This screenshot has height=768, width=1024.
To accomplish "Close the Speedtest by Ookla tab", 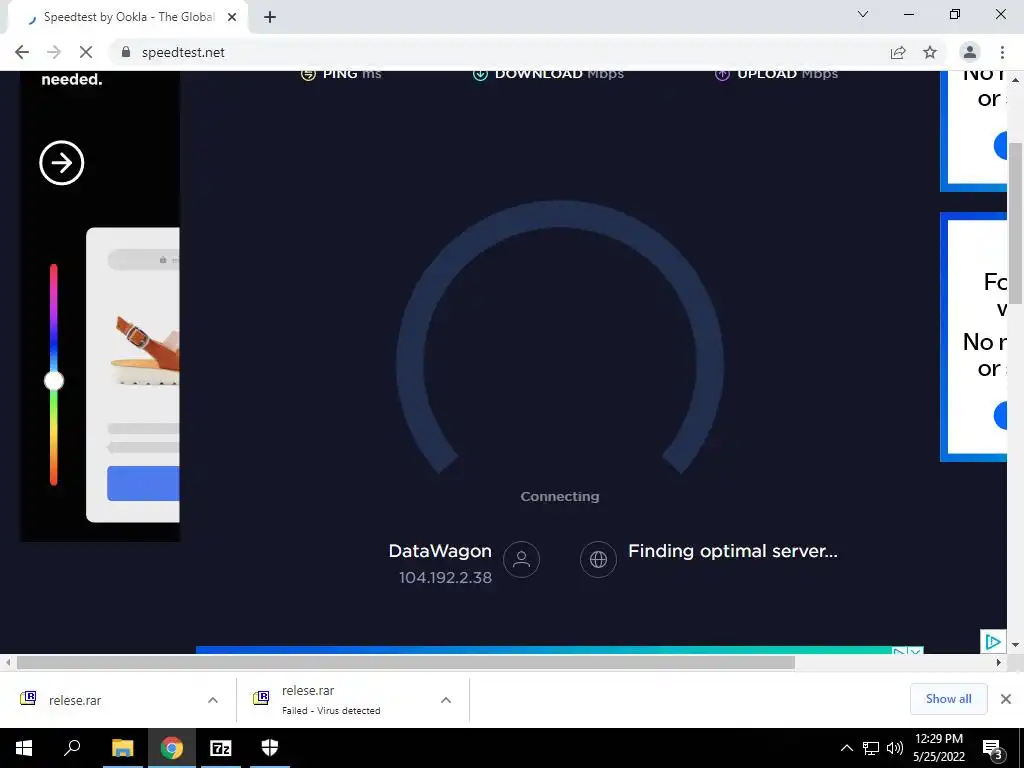I will [x=232, y=17].
